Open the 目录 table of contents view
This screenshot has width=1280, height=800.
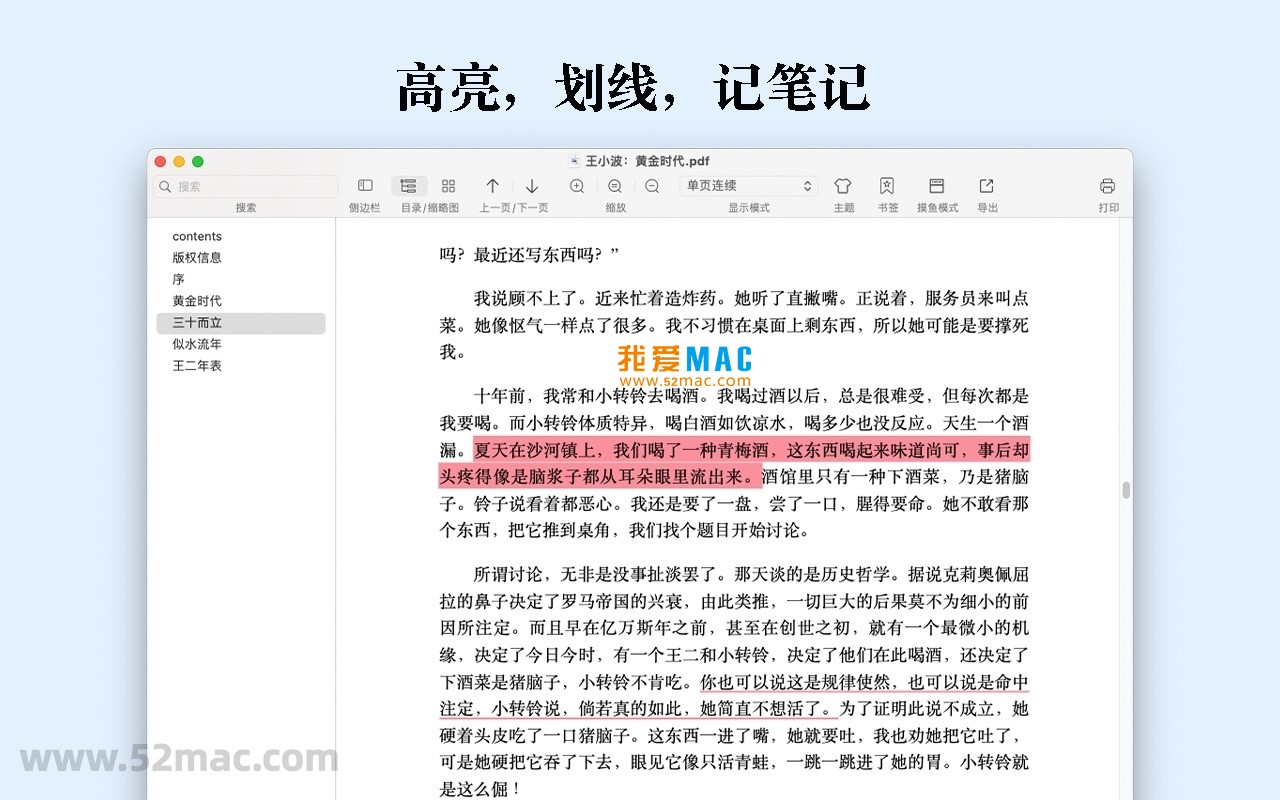[x=408, y=185]
